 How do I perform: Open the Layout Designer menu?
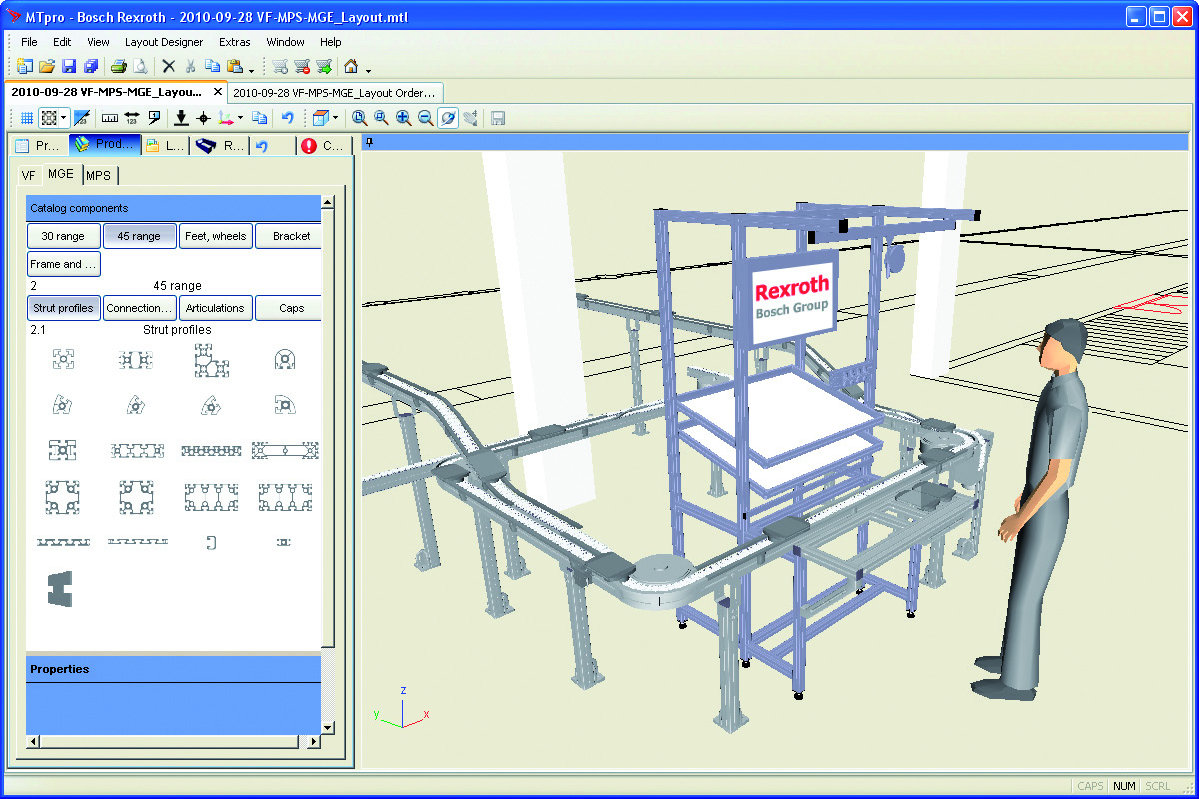(163, 42)
